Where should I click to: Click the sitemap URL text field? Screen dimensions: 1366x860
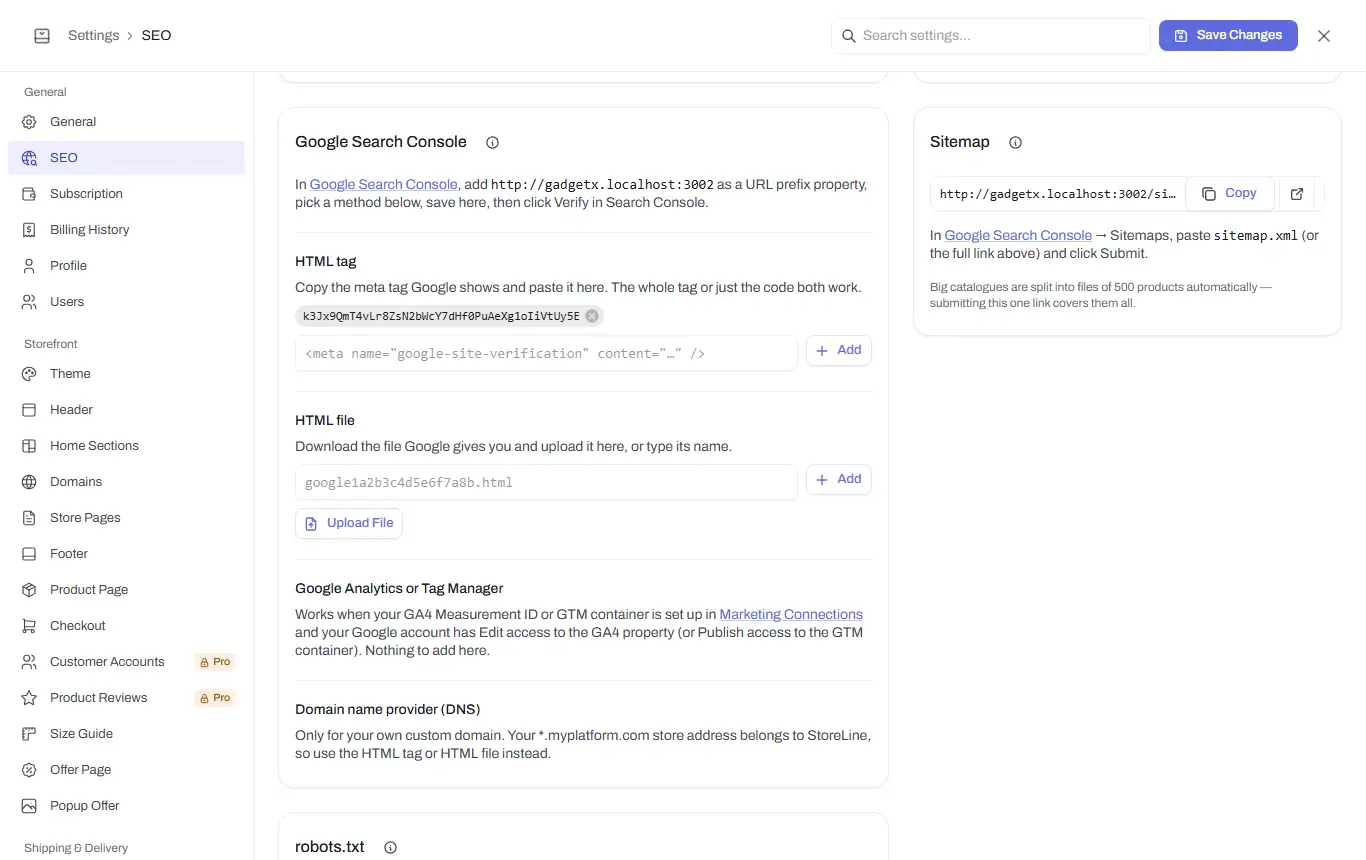(1057, 194)
